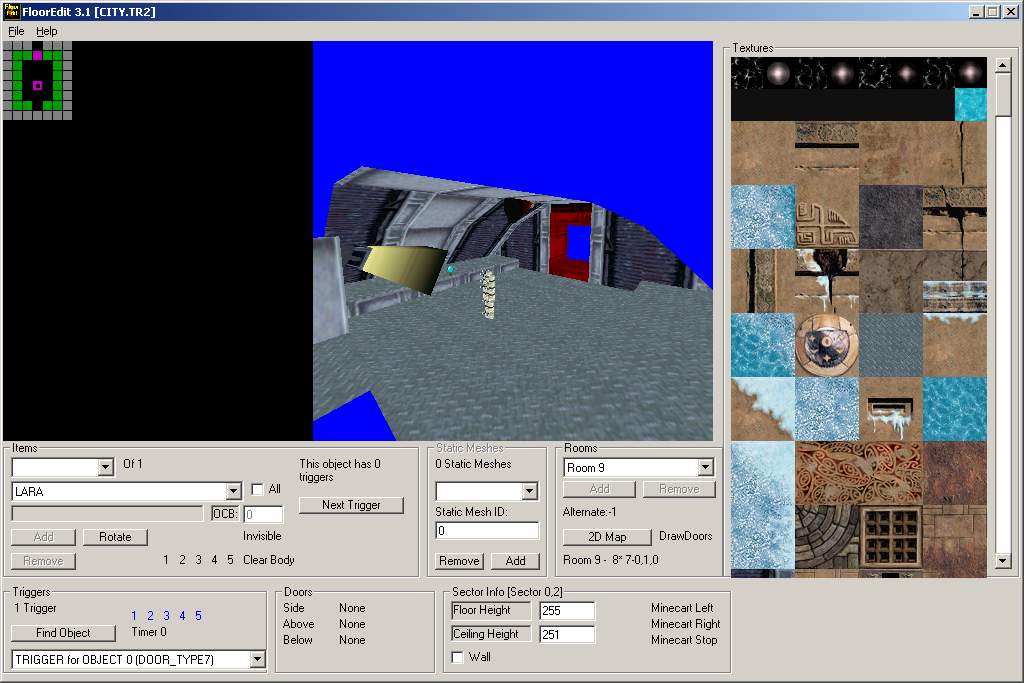Pick the sandstone texture with carved frieze and black slot
The height and width of the screenshot is (683, 1024).
827,153
